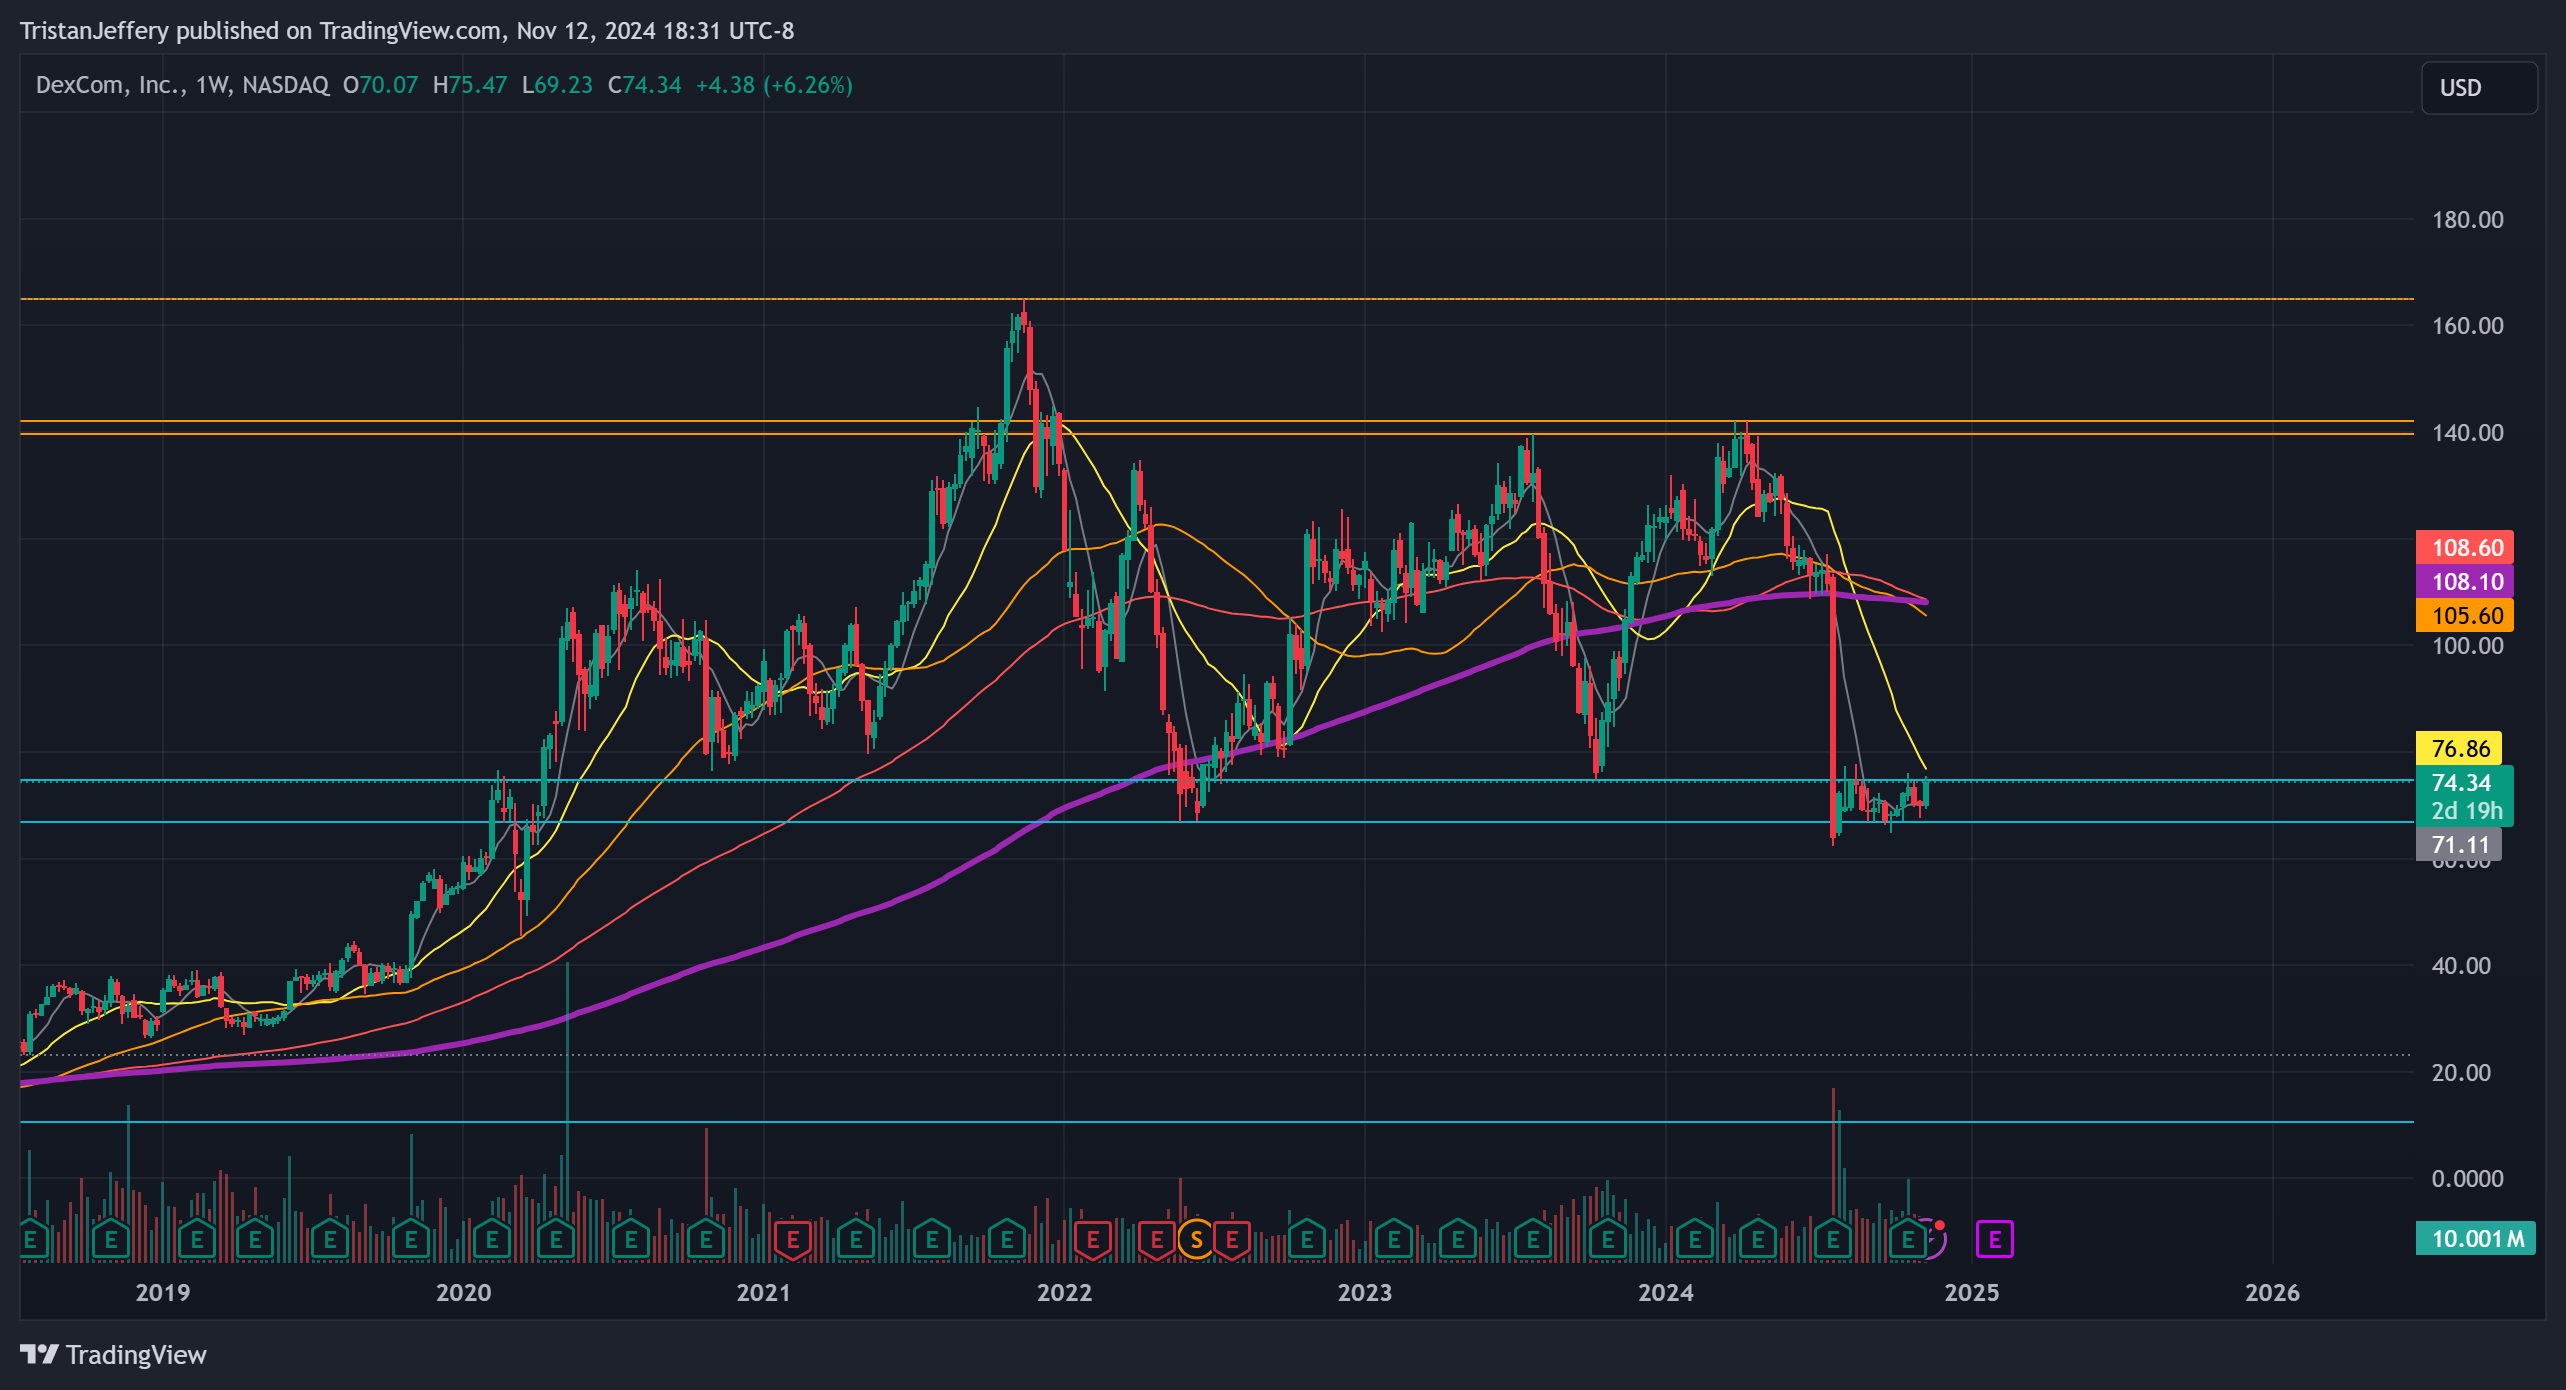Click the DexCom, Inc., 1W, NASDAQ symbol title

point(182,85)
